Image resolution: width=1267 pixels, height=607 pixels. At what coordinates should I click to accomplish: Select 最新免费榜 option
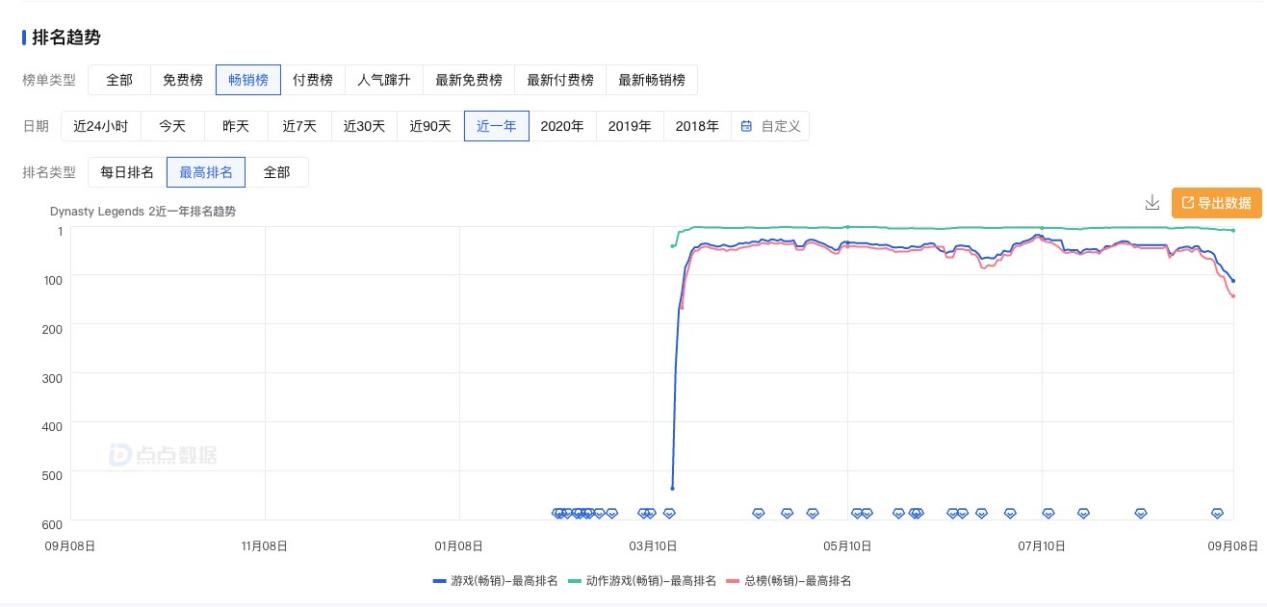click(x=468, y=80)
